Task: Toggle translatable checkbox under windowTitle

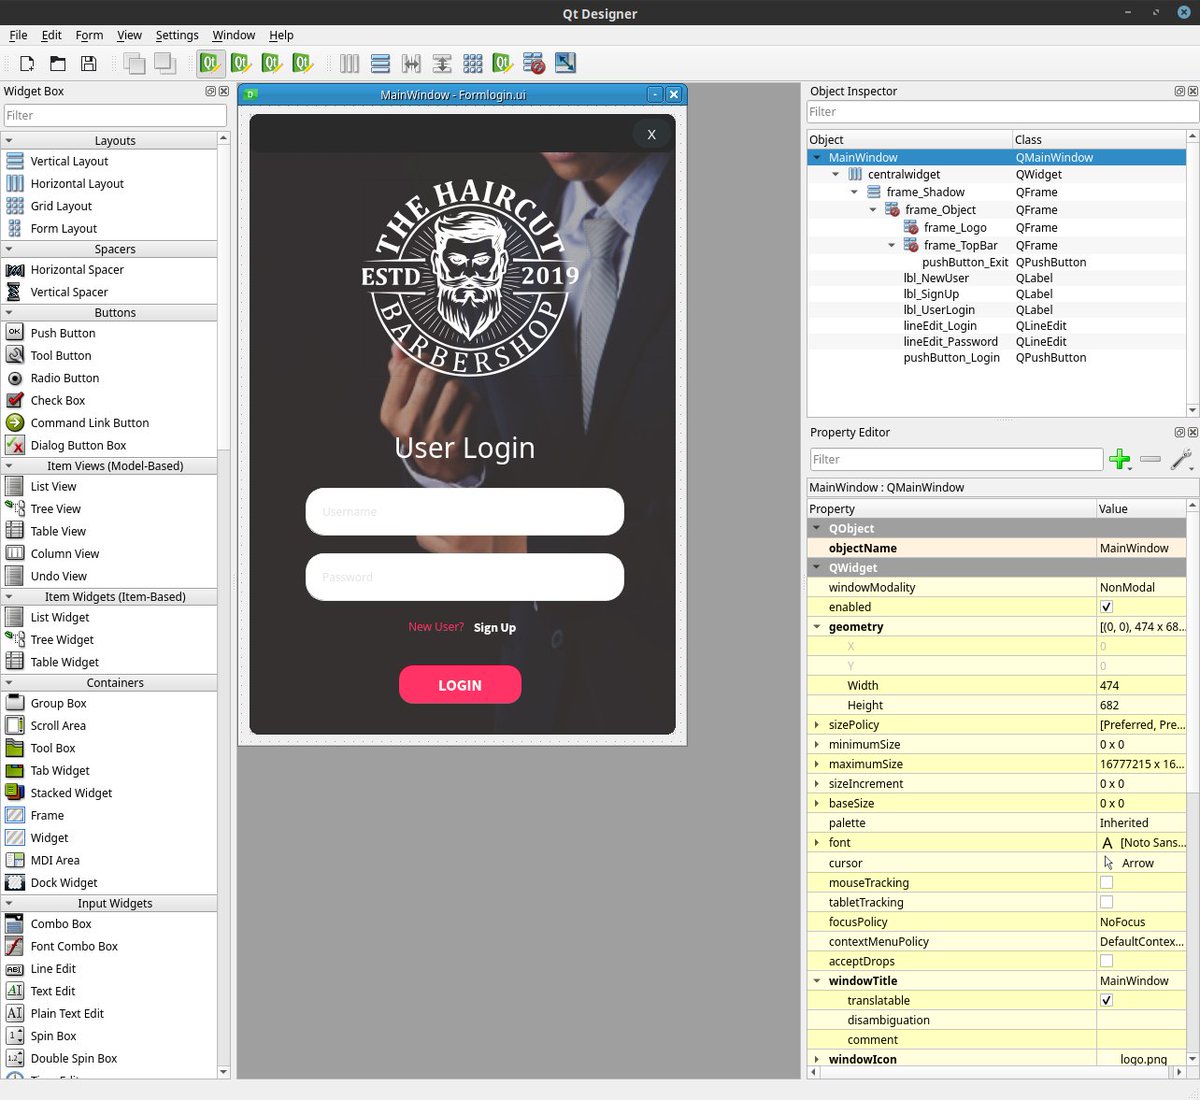Action: pyautogui.click(x=1106, y=1000)
